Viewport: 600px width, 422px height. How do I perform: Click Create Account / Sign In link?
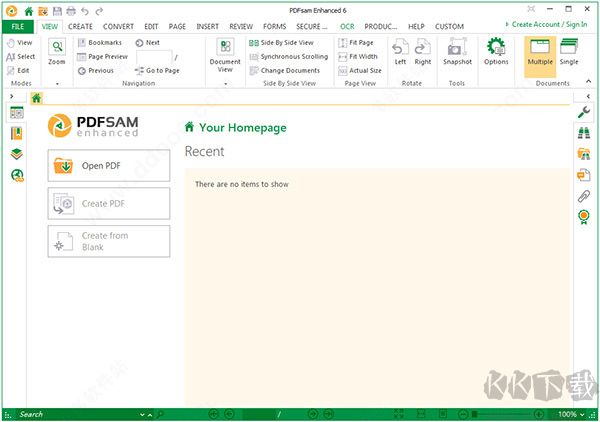click(552, 23)
